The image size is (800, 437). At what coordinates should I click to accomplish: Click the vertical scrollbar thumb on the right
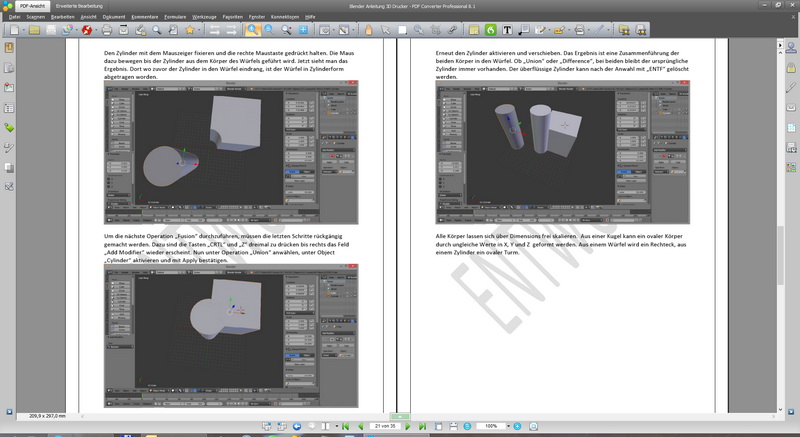(x=780, y=255)
